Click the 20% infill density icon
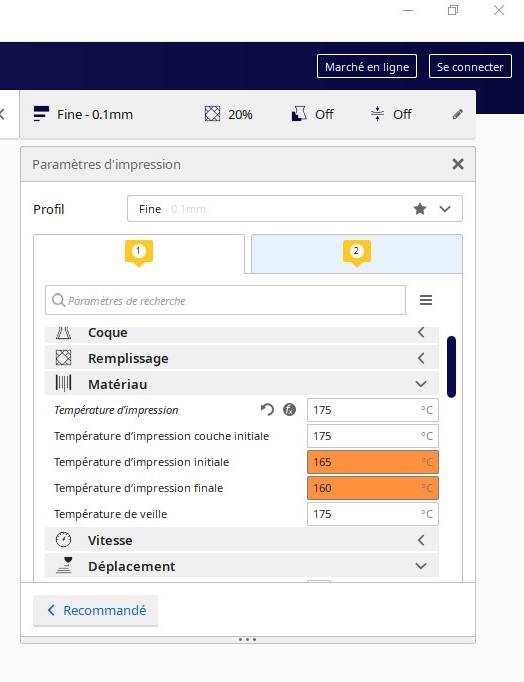524x682 pixels. click(x=212, y=114)
